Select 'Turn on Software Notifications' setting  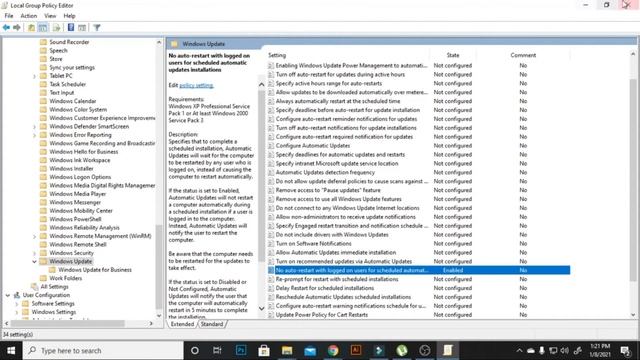pos(313,244)
